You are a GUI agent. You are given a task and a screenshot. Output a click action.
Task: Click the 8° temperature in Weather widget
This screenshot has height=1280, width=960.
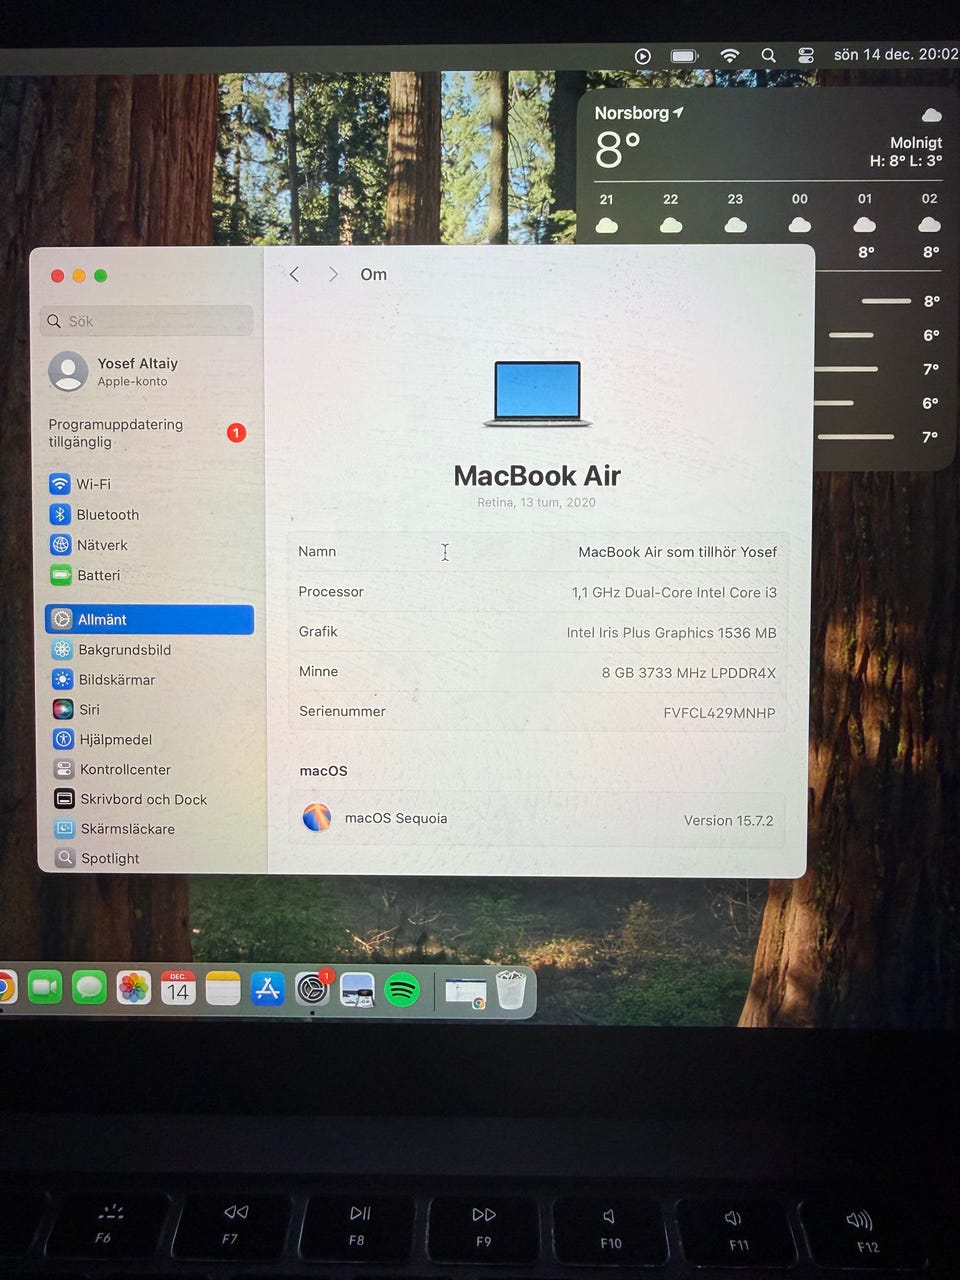pyautogui.click(x=617, y=150)
